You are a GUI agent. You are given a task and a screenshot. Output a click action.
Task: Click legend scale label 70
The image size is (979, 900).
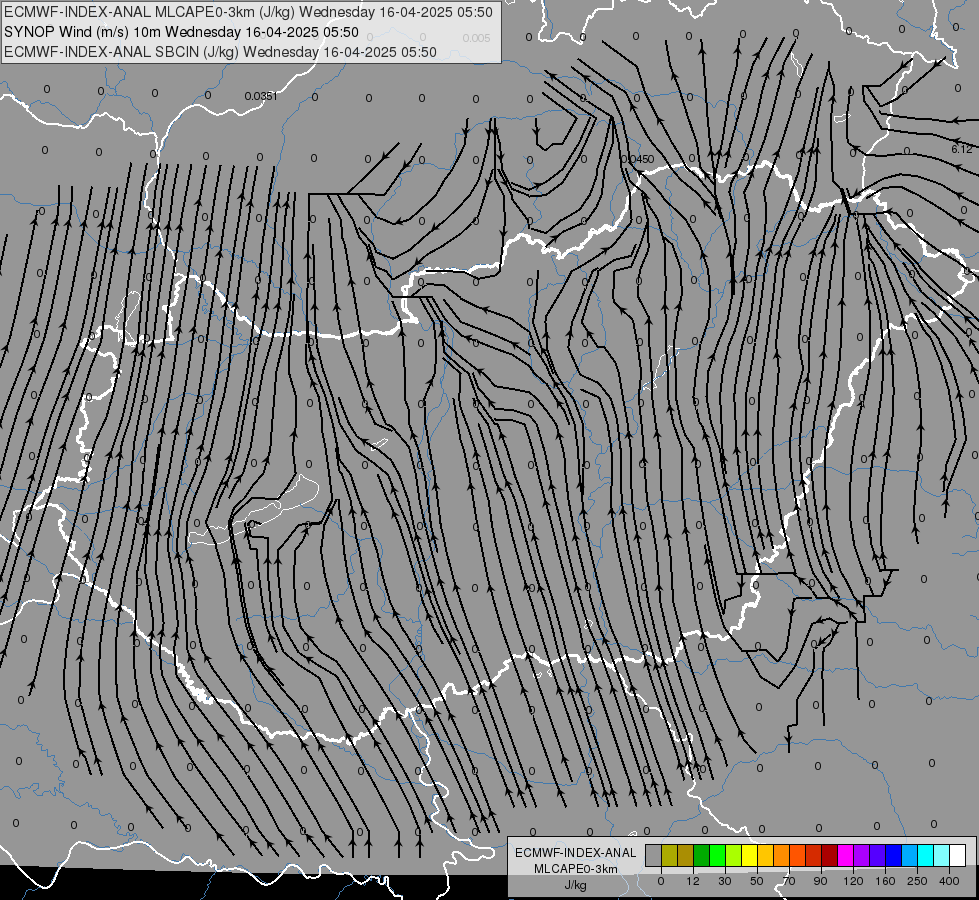click(789, 881)
